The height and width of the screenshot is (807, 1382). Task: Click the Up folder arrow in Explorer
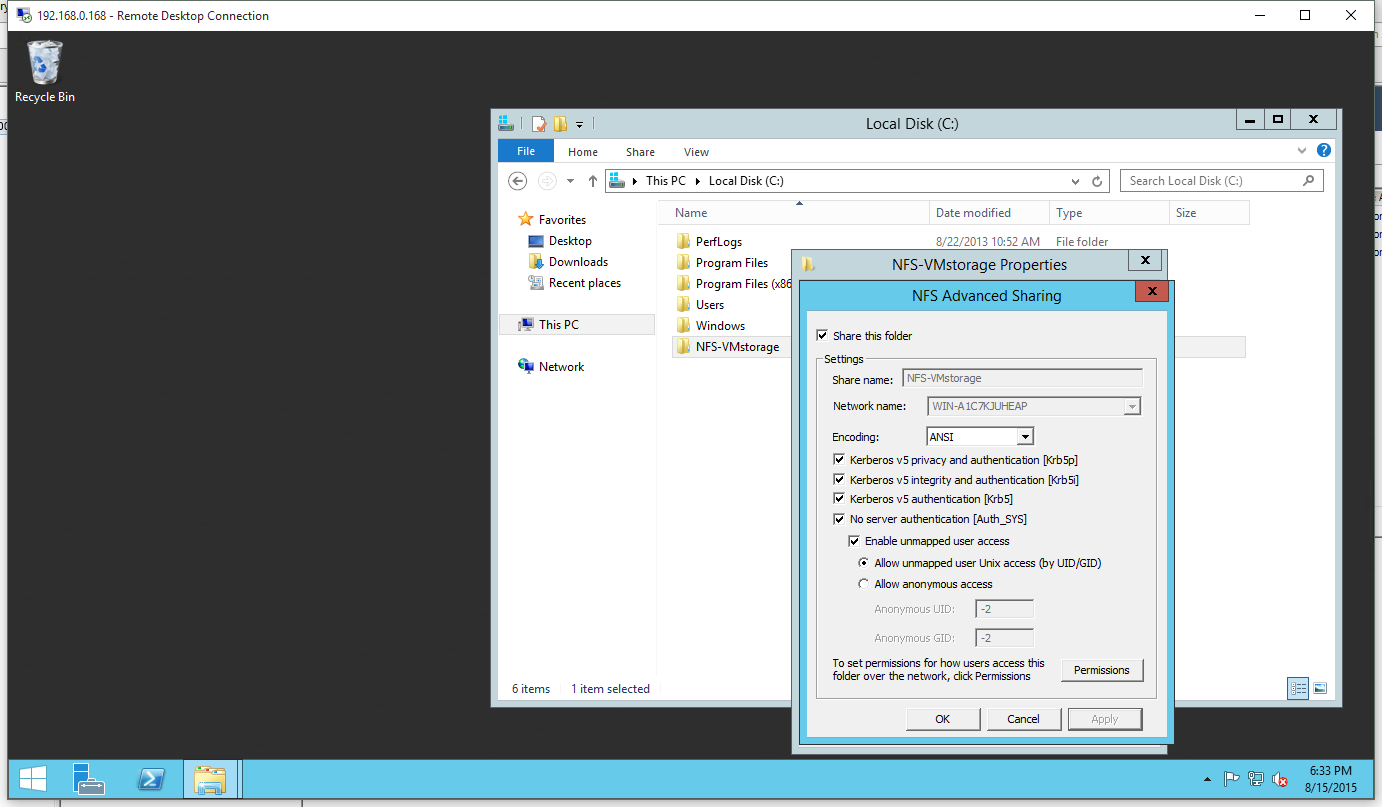592,181
